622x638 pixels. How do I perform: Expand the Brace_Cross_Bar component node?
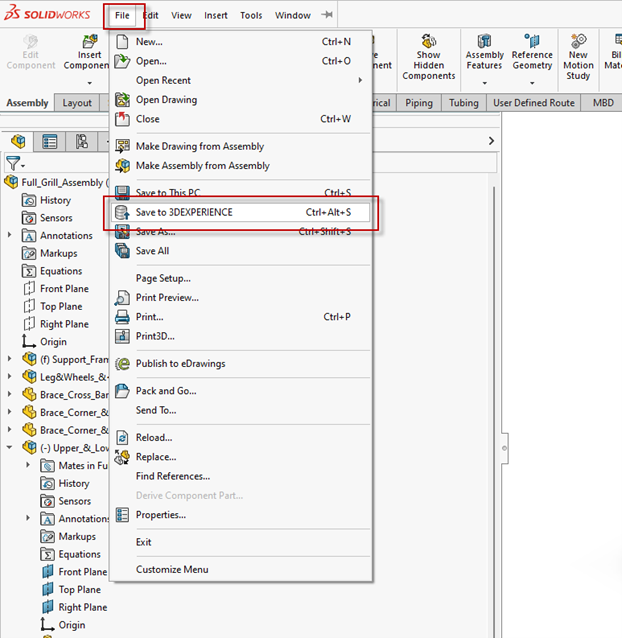(x=9, y=394)
